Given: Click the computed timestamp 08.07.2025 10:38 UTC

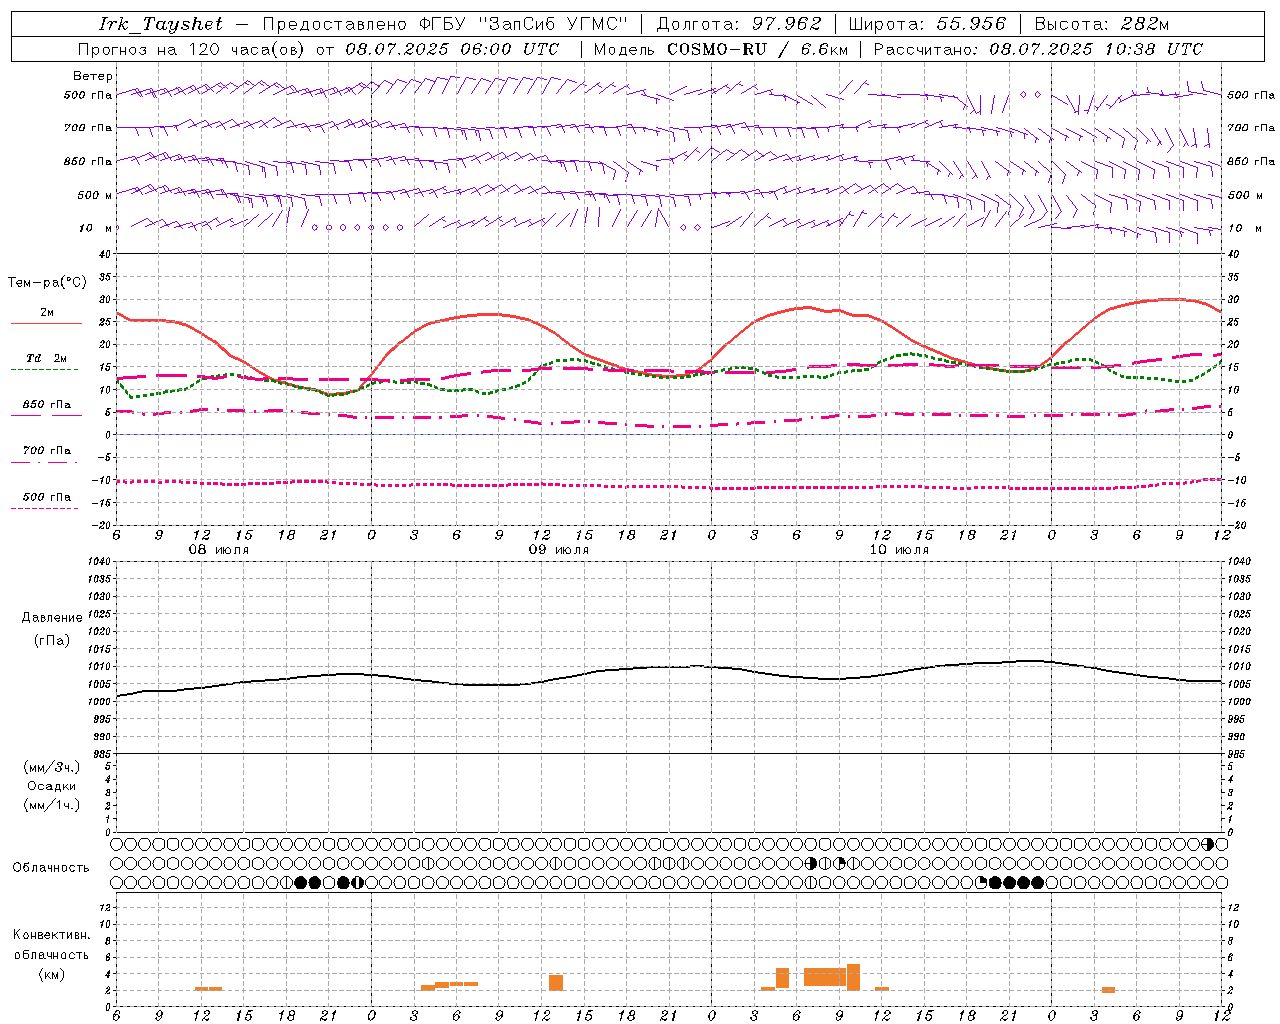Looking at the screenshot, I should tap(1096, 49).
